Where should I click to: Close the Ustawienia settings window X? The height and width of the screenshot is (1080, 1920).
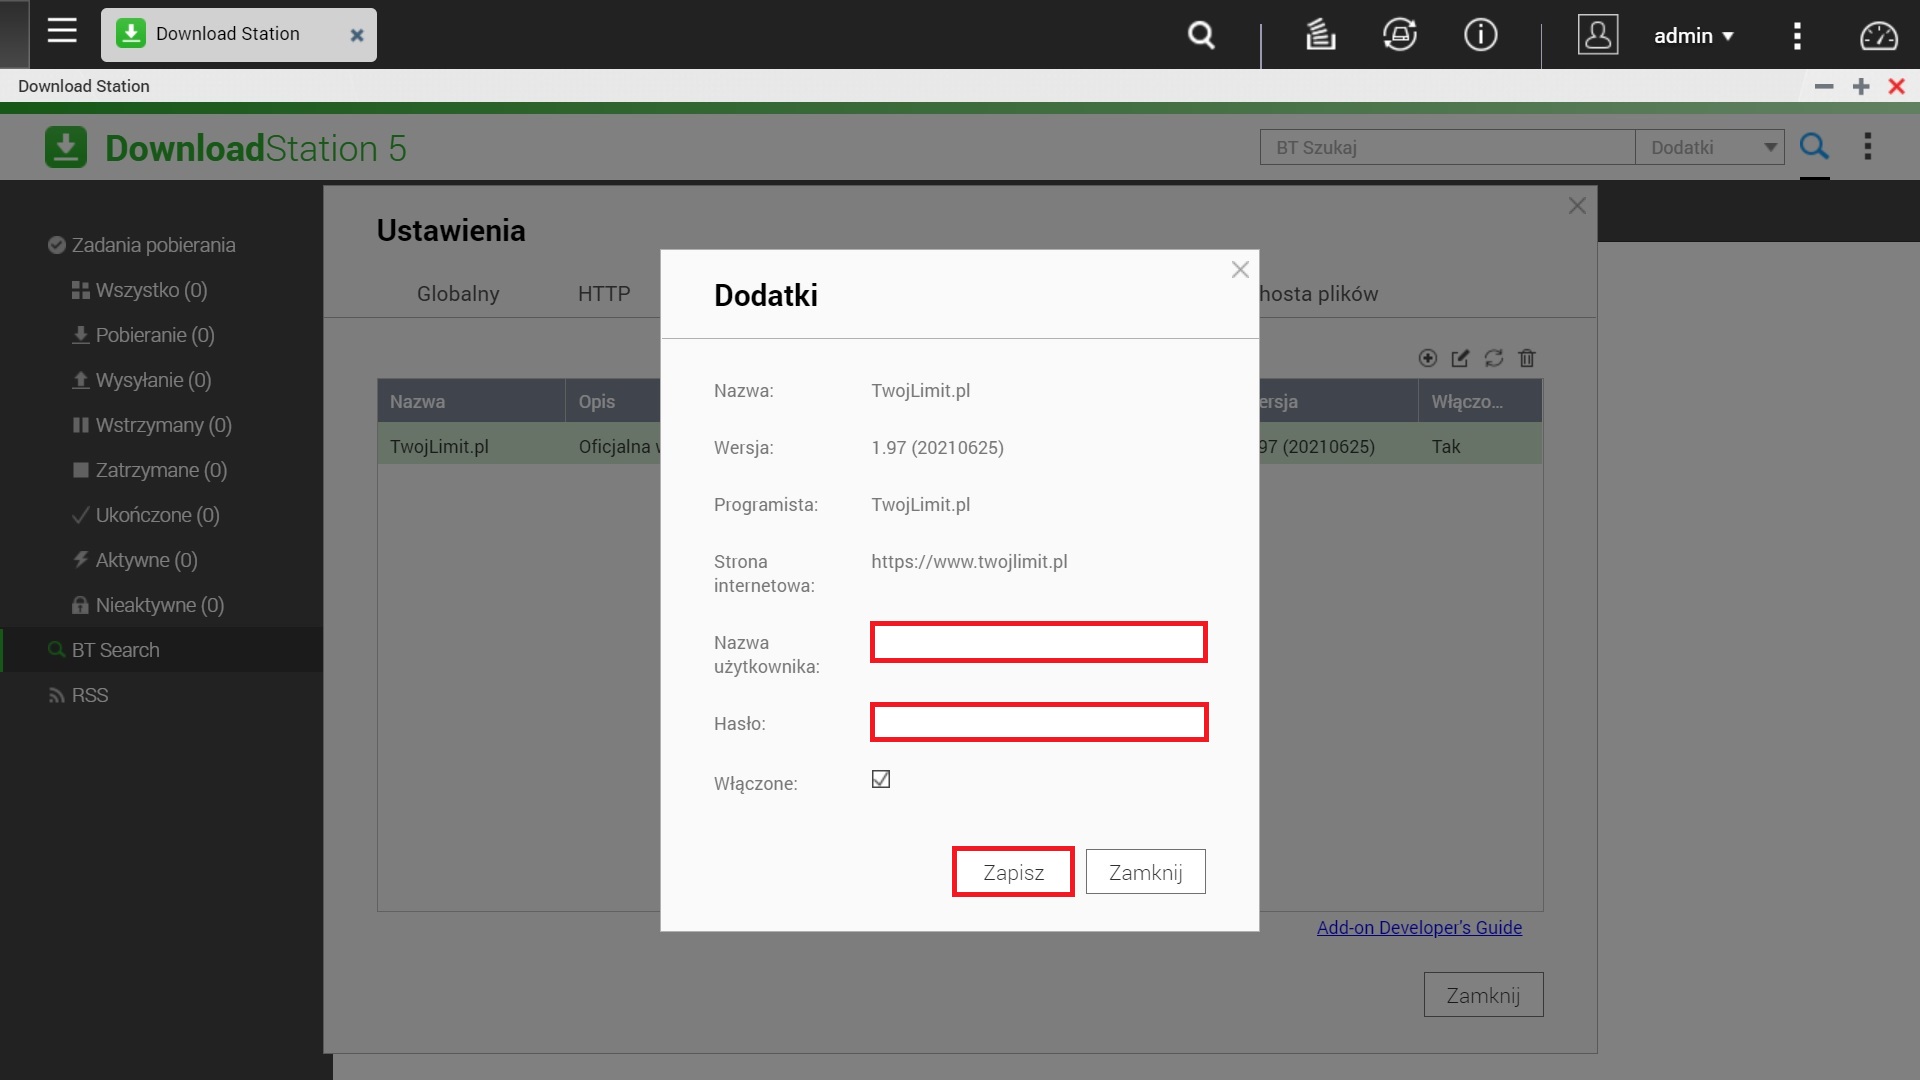[1577, 206]
